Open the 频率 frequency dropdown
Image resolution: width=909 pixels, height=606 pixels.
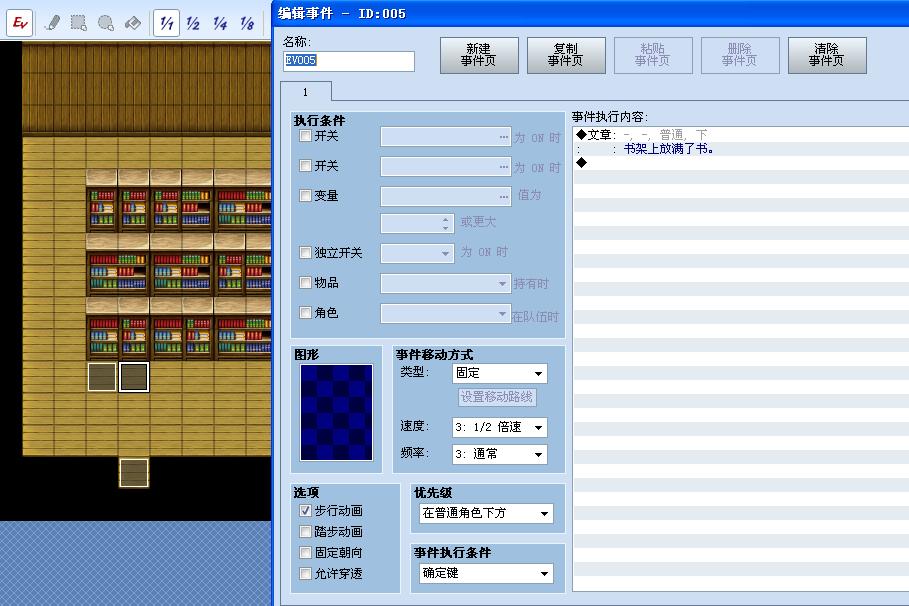click(500, 454)
